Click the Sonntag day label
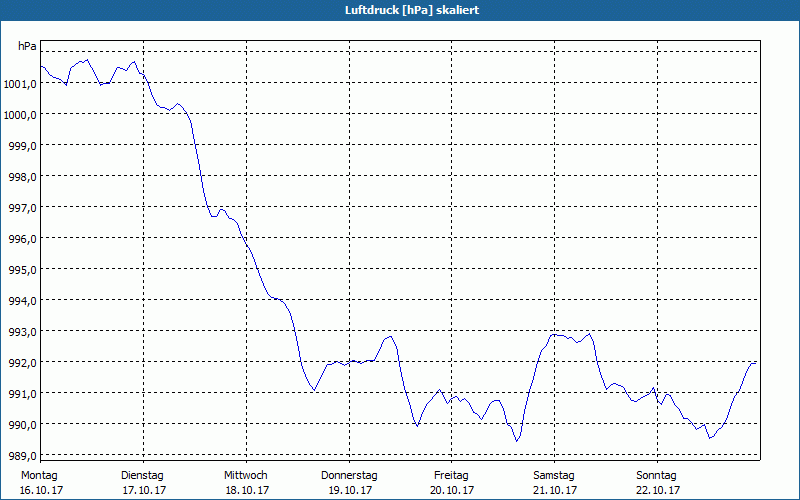 [x=656, y=476]
